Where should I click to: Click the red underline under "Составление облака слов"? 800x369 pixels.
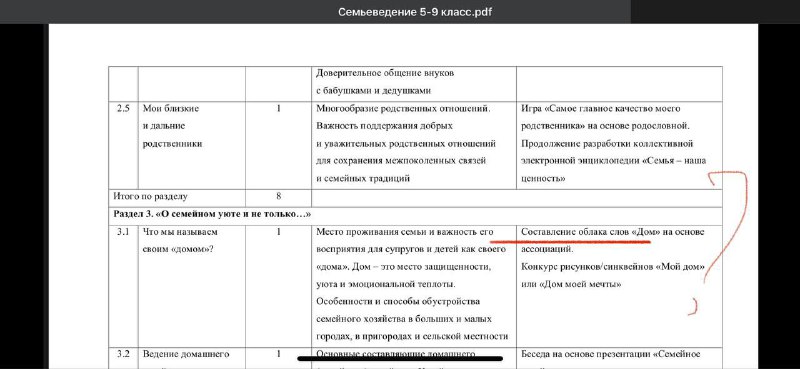tap(570, 240)
